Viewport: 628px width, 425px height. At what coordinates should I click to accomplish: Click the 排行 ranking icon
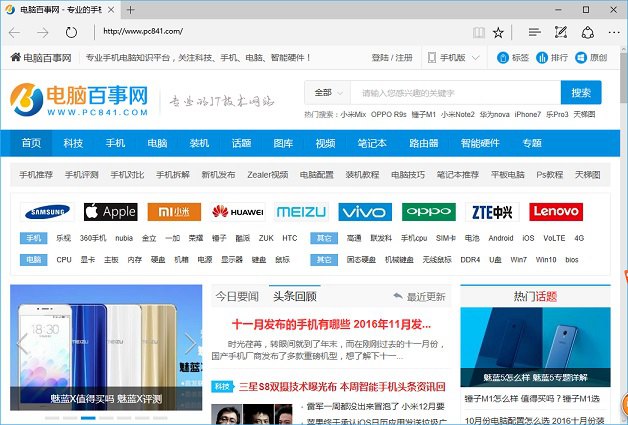(542, 58)
